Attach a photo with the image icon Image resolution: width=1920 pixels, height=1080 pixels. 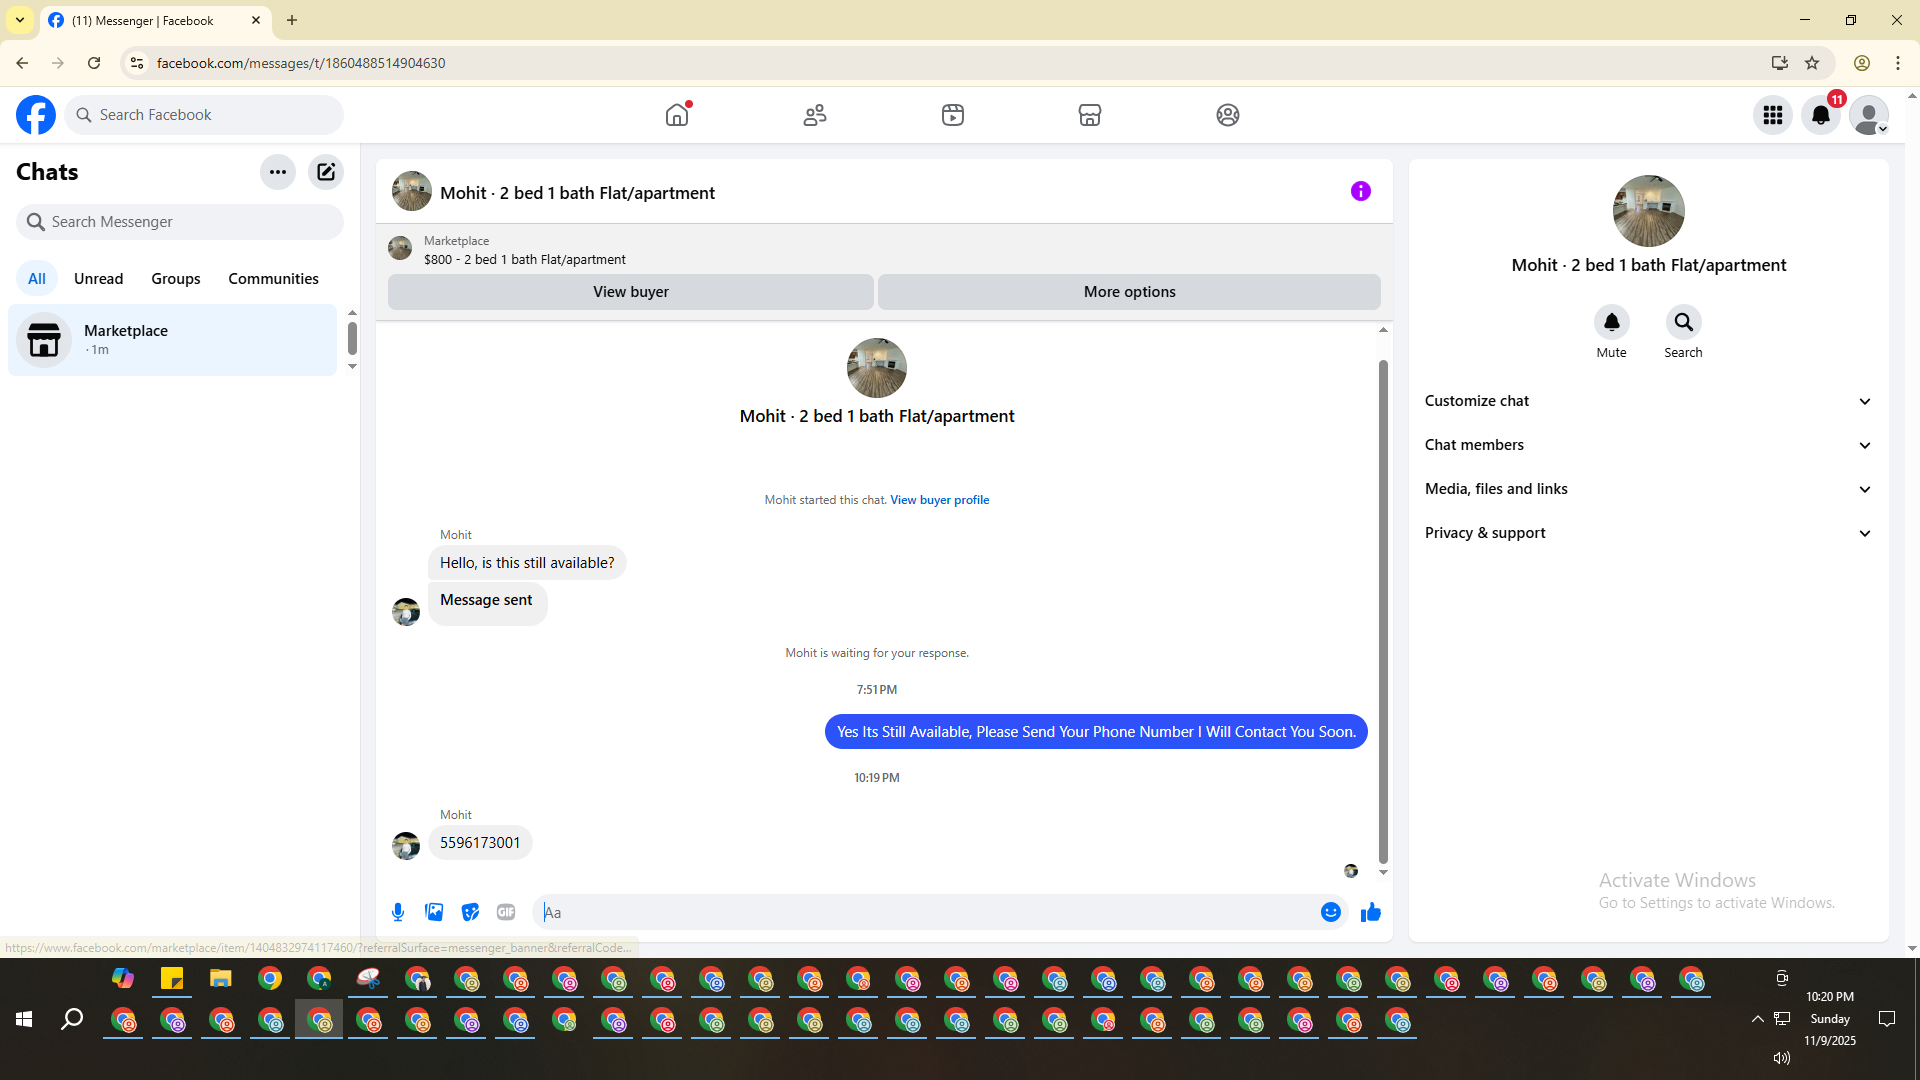(434, 912)
